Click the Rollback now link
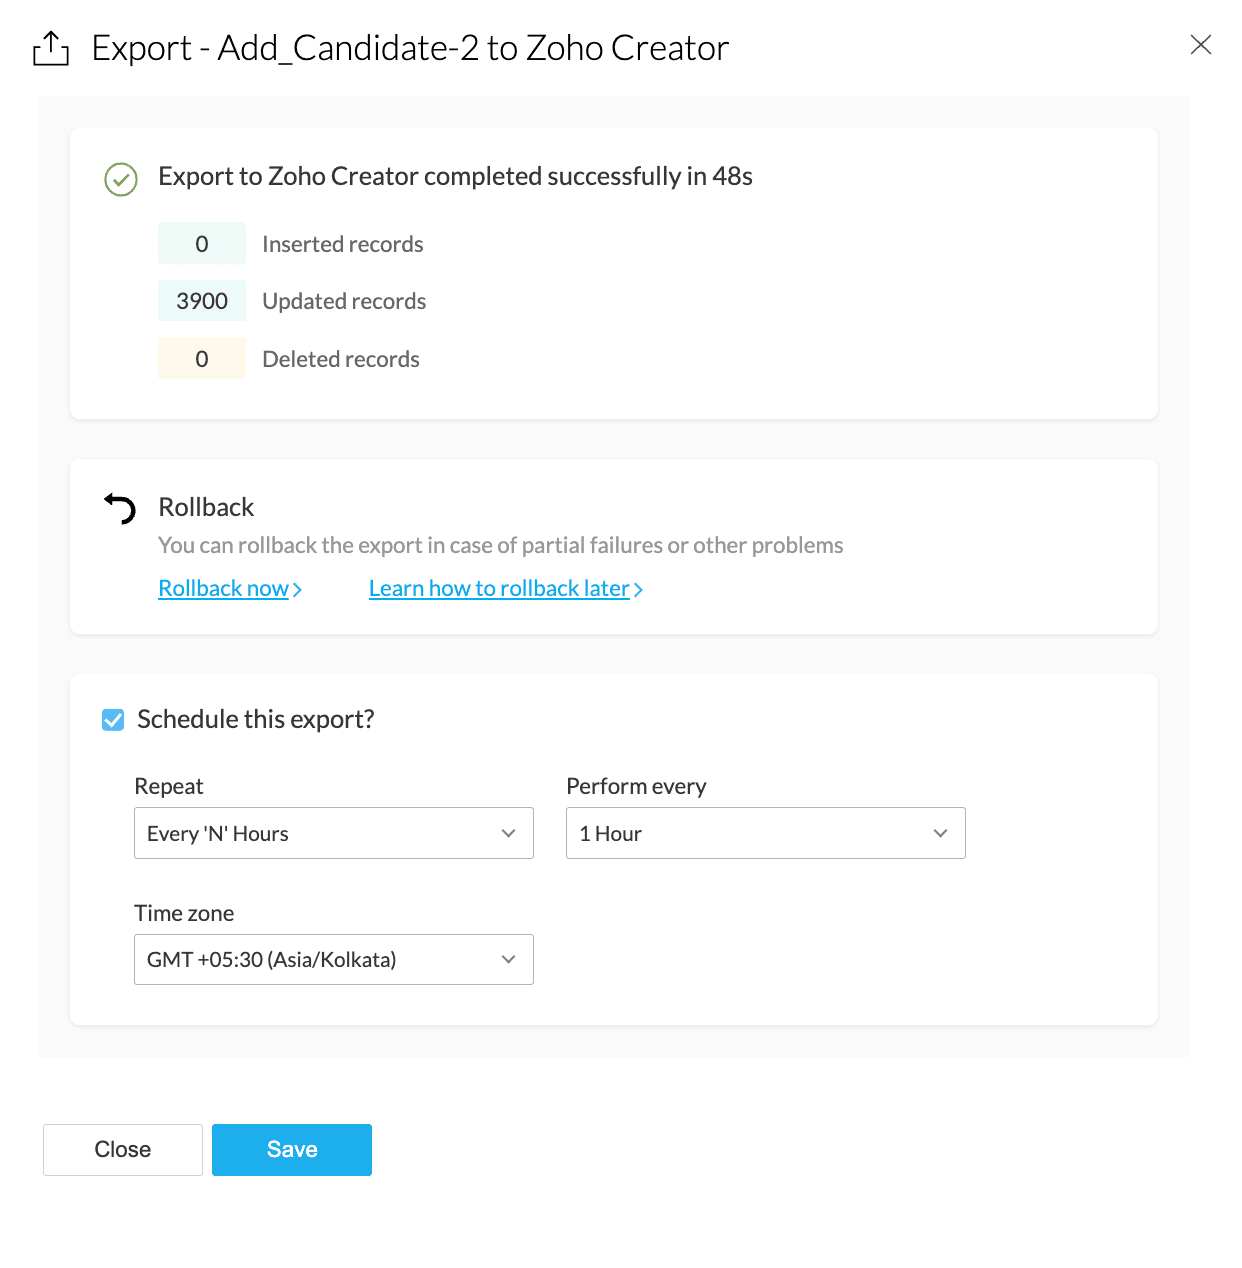The image size is (1242, 1268). [223, 589]
